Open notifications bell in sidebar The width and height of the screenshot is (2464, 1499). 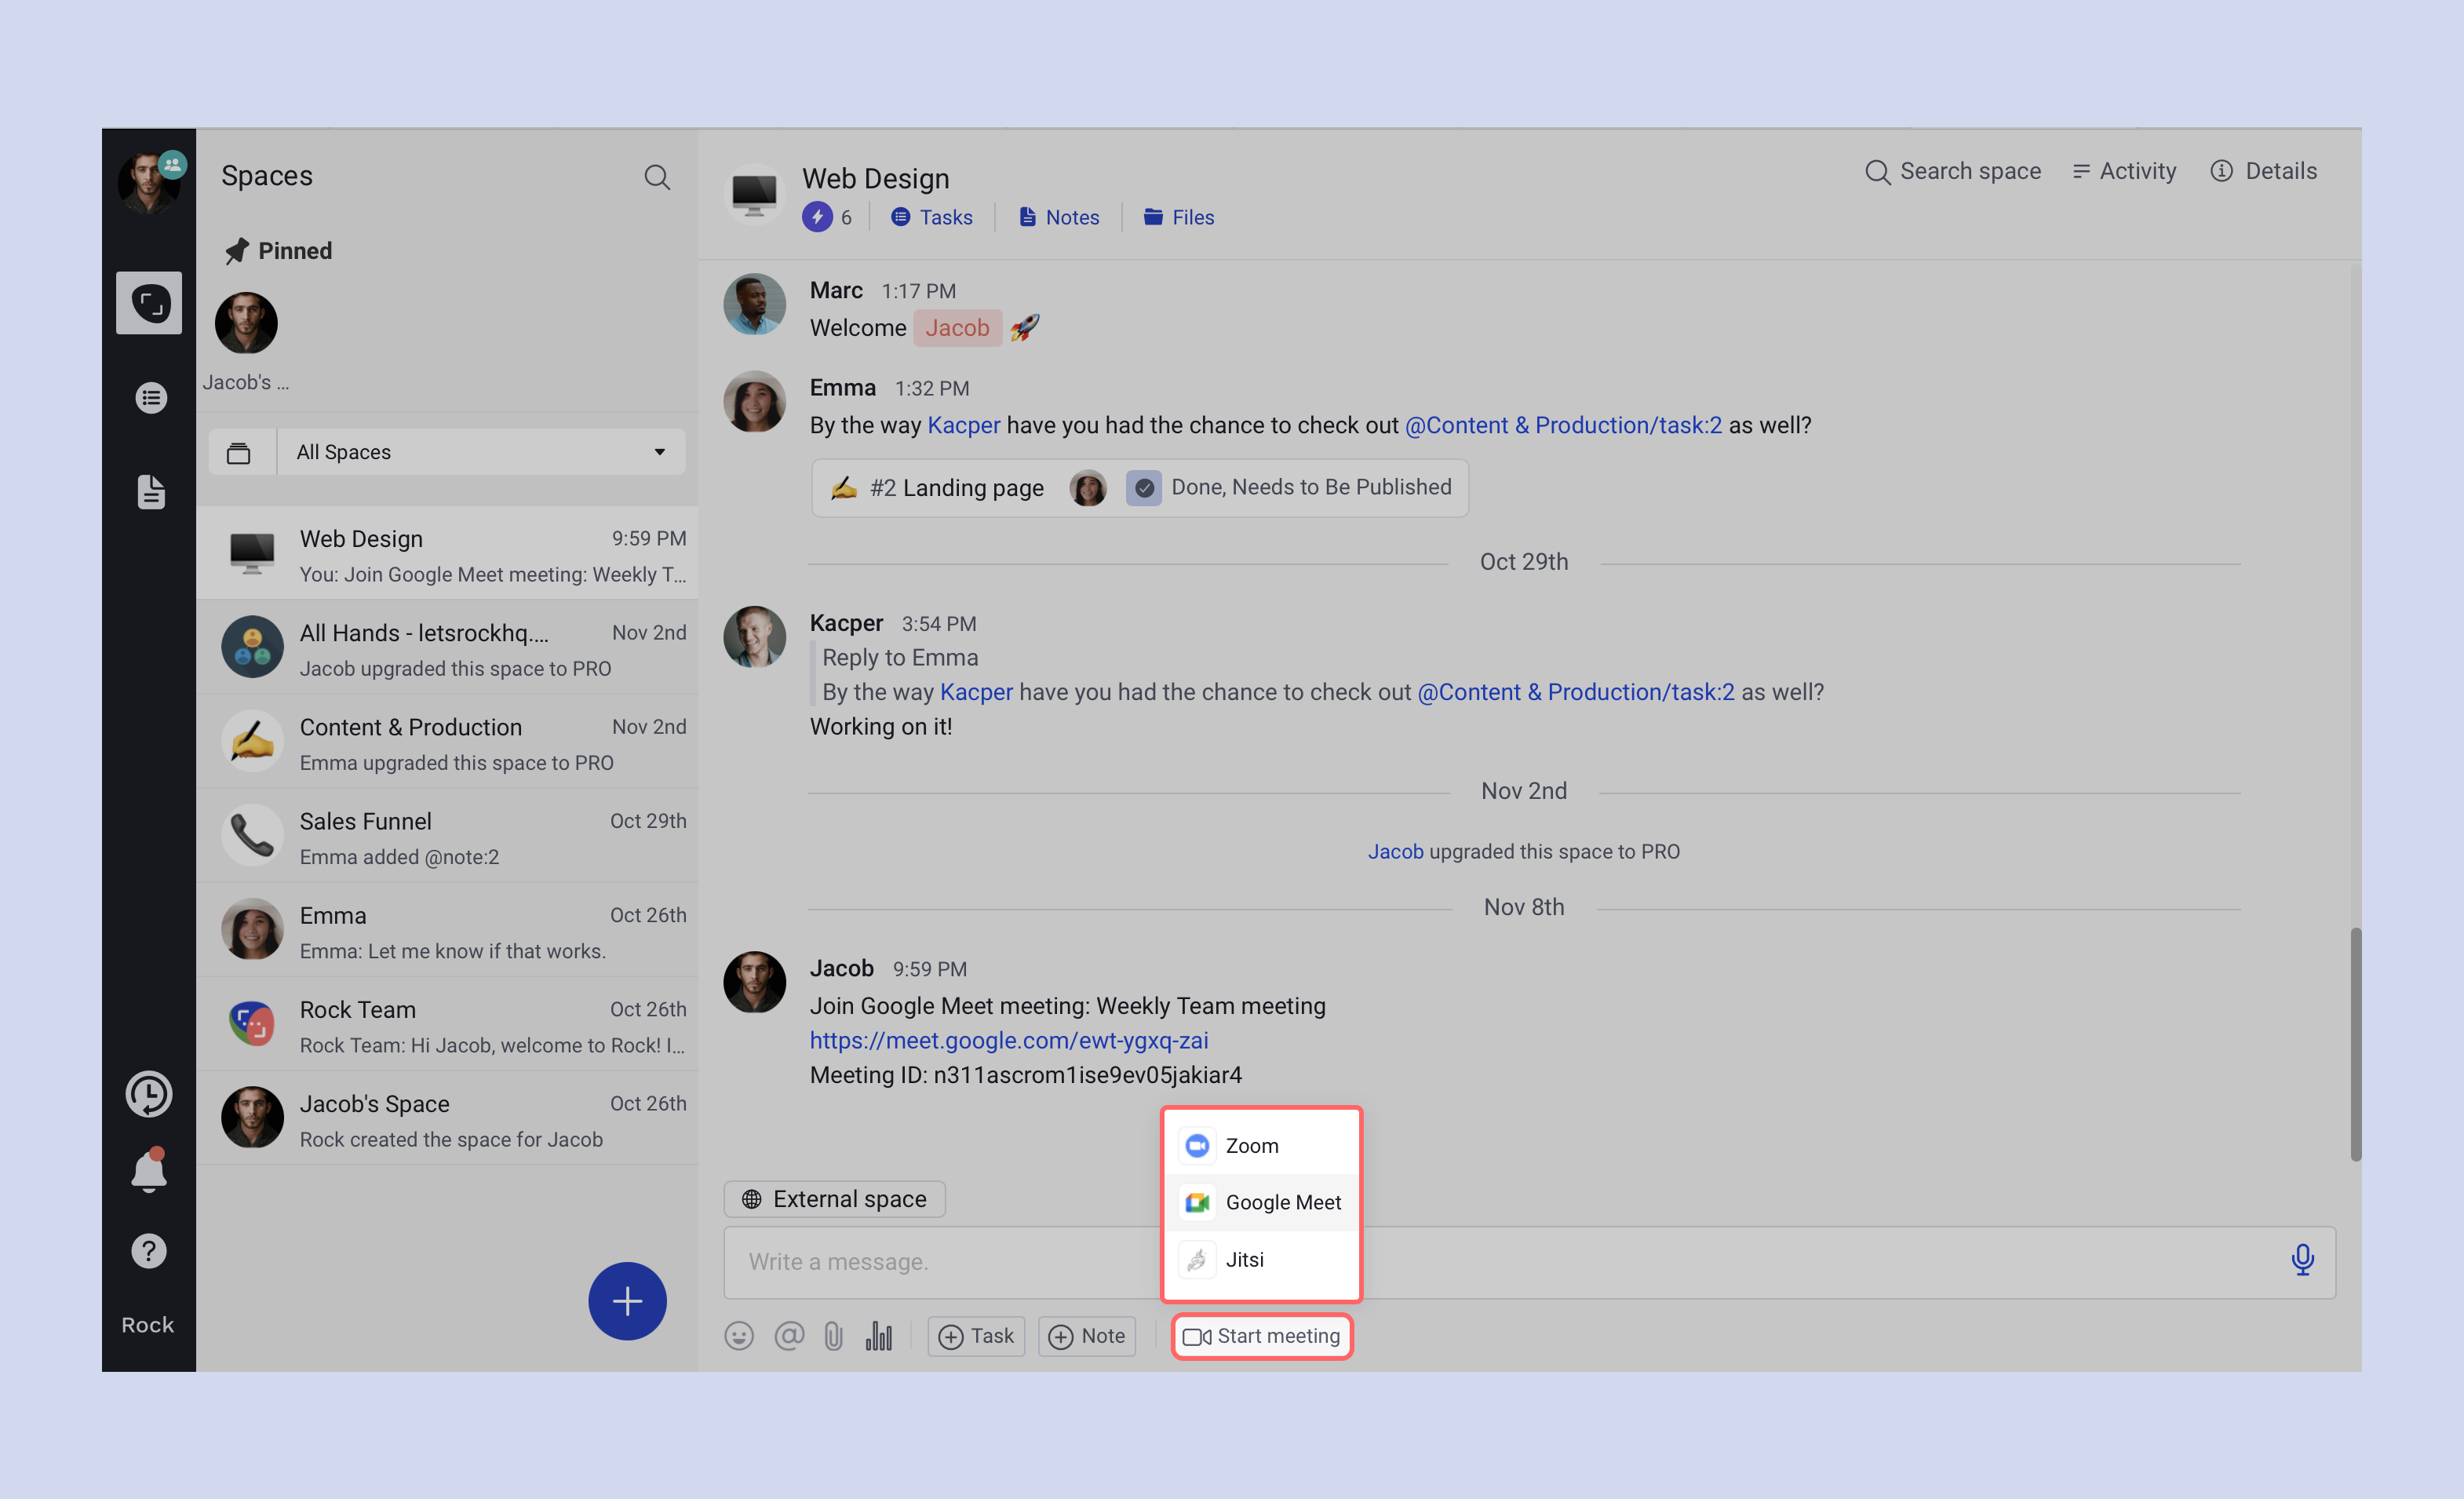coord(149,1171)
